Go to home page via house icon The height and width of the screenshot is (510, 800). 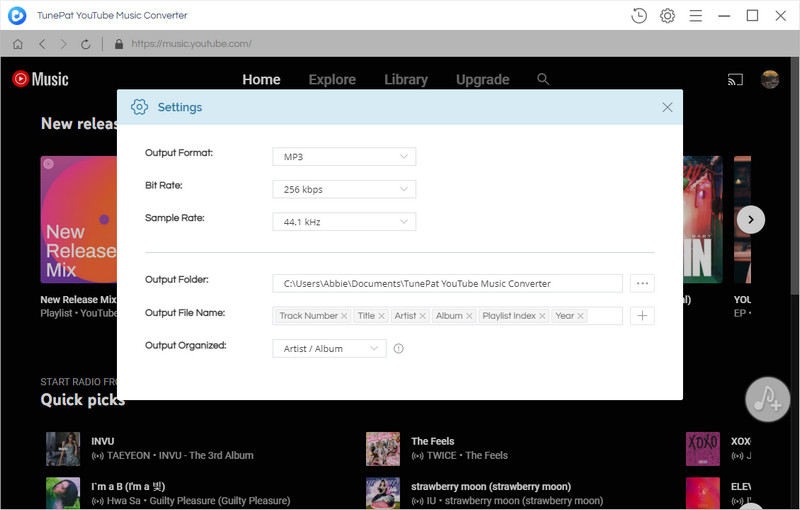[x=18, y=44]
